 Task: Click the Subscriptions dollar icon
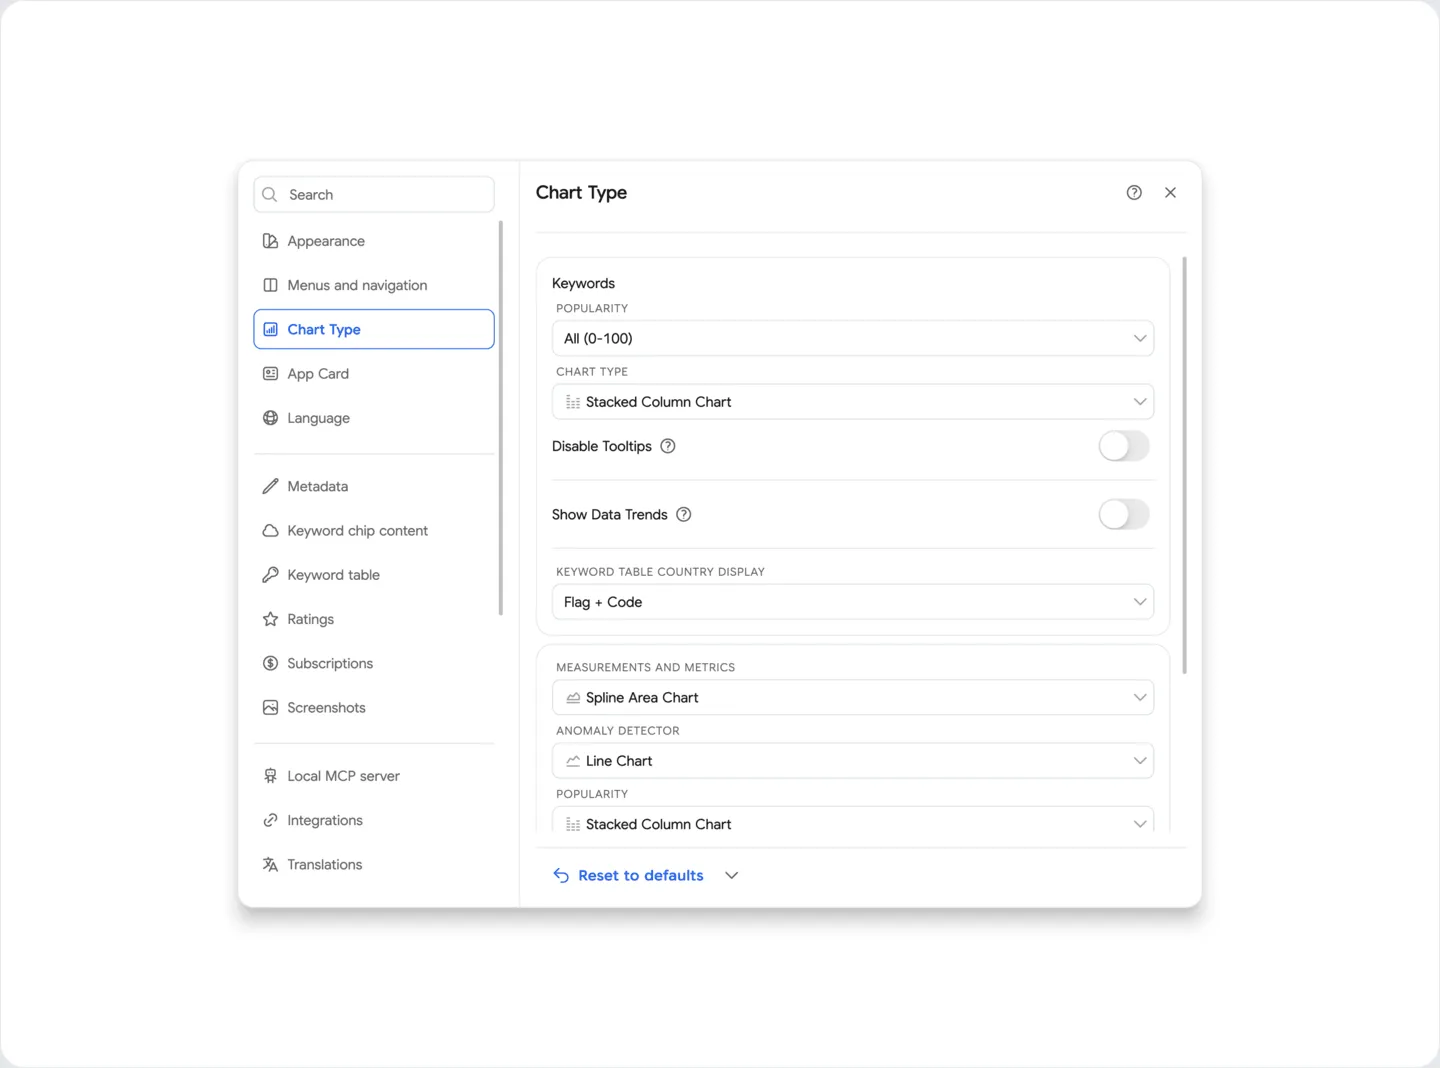tap(270, 663)
